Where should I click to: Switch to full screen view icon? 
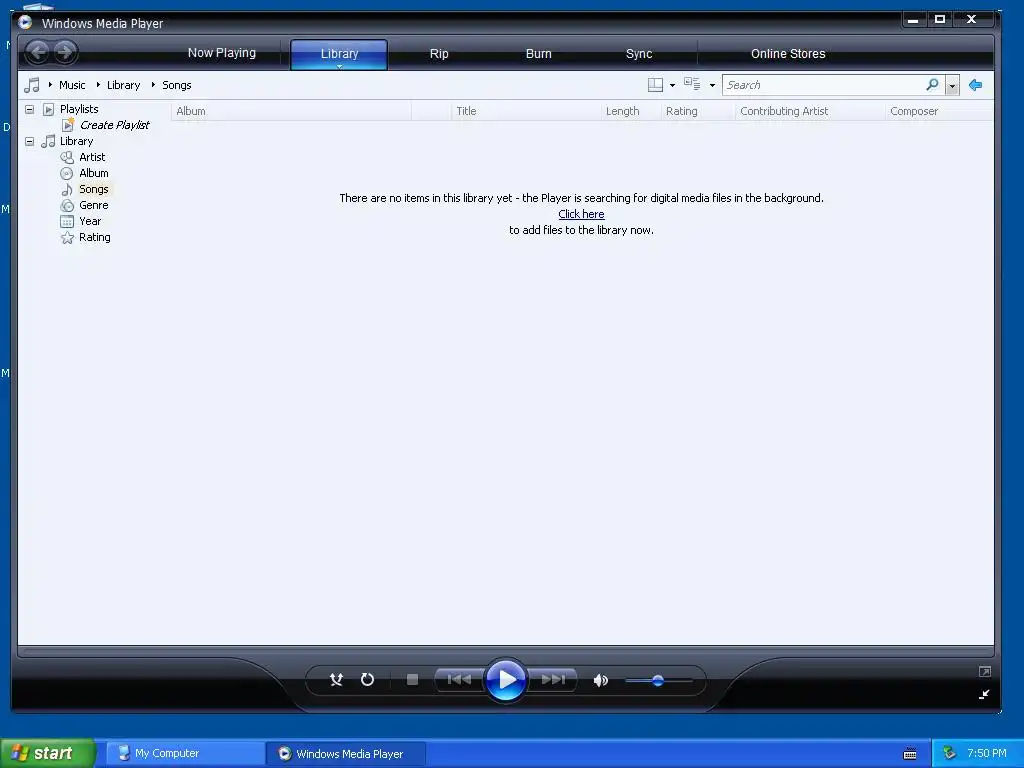(x=985, y=671)
